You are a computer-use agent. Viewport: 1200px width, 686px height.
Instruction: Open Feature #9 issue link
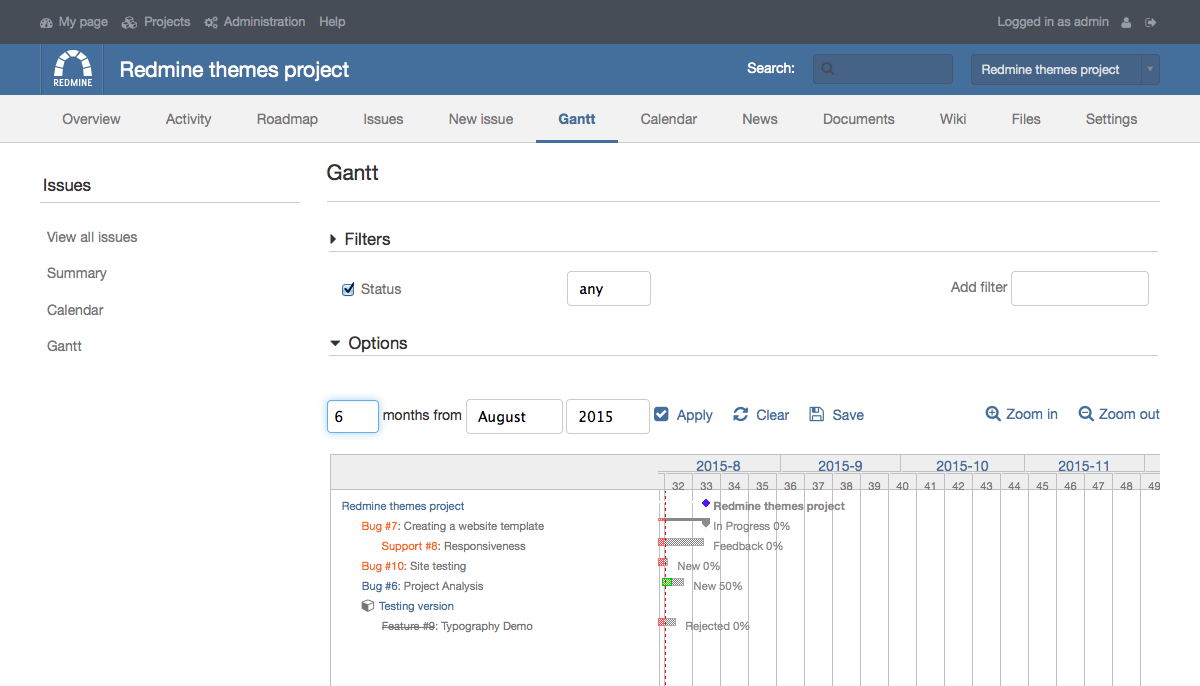(x=409, y=626)
